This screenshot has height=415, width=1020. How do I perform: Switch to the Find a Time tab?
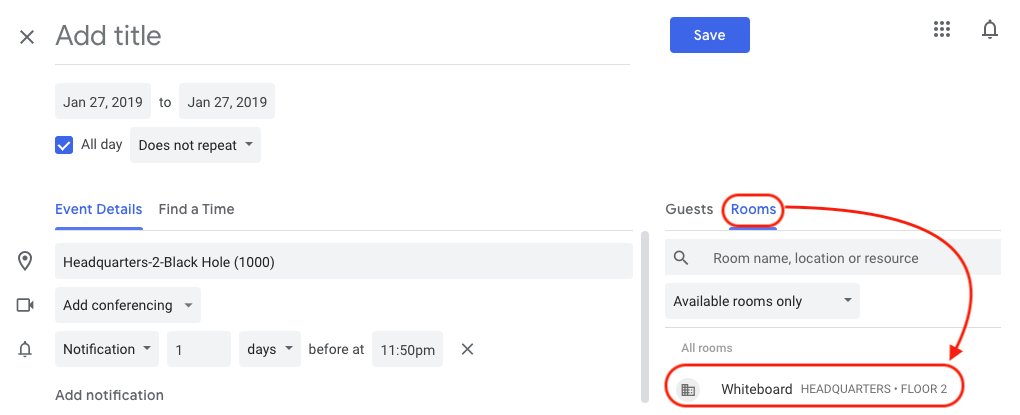coord(196,209)
